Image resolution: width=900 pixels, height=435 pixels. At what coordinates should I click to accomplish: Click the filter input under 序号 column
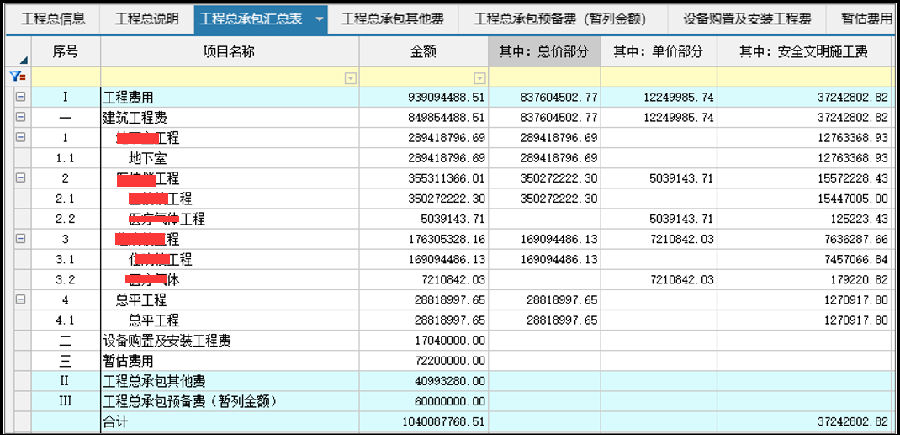pyautogui.click(x=66, y=77)
